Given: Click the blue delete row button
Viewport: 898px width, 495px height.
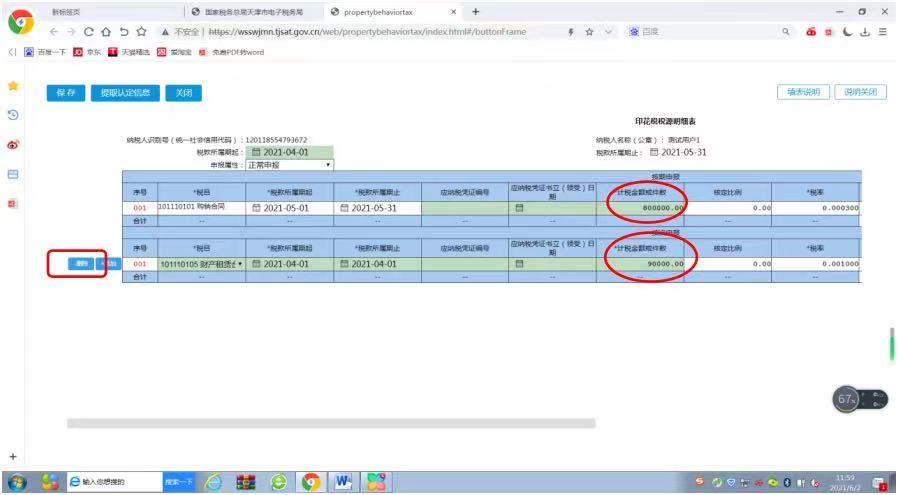Looking at the screenshot, I should 81,264.
